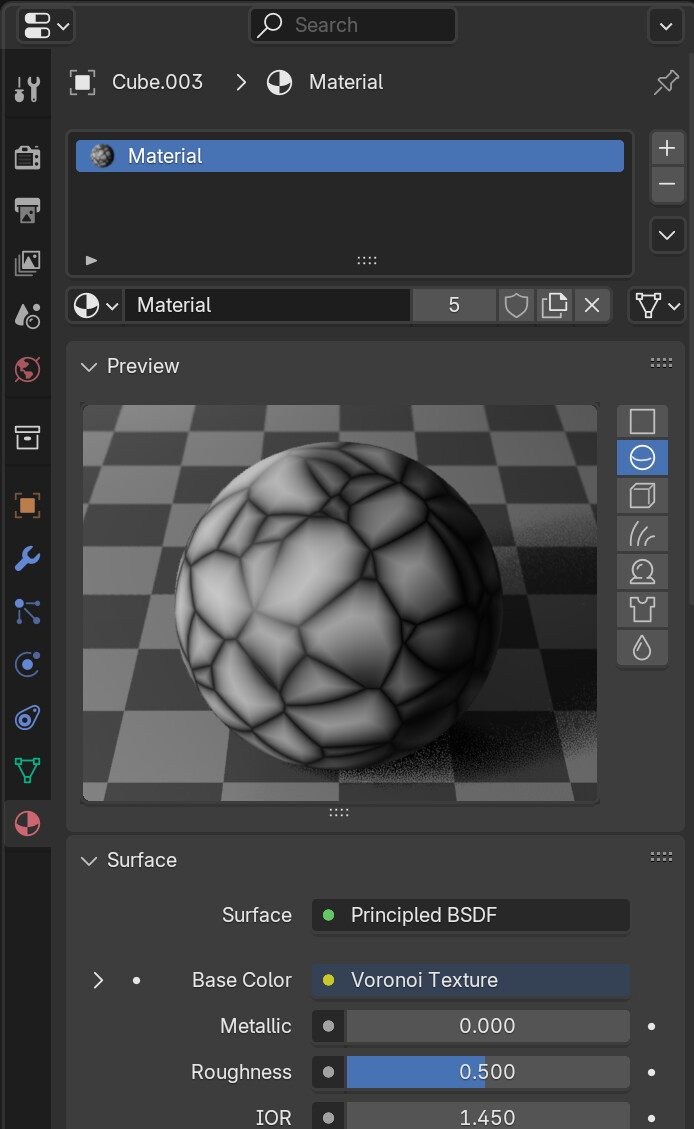Click the Cube.003 object icon
694x1129 pixels.
tap(82, 82)
